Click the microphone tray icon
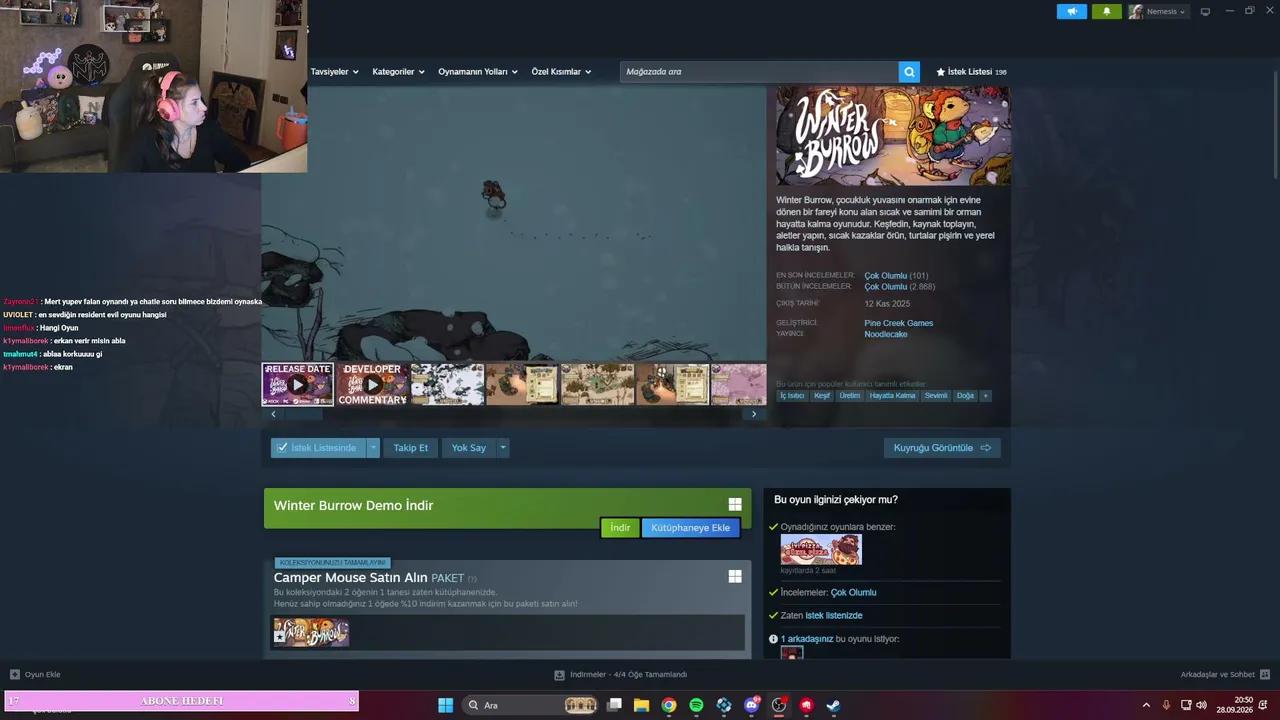 (x=1166, y=705)
